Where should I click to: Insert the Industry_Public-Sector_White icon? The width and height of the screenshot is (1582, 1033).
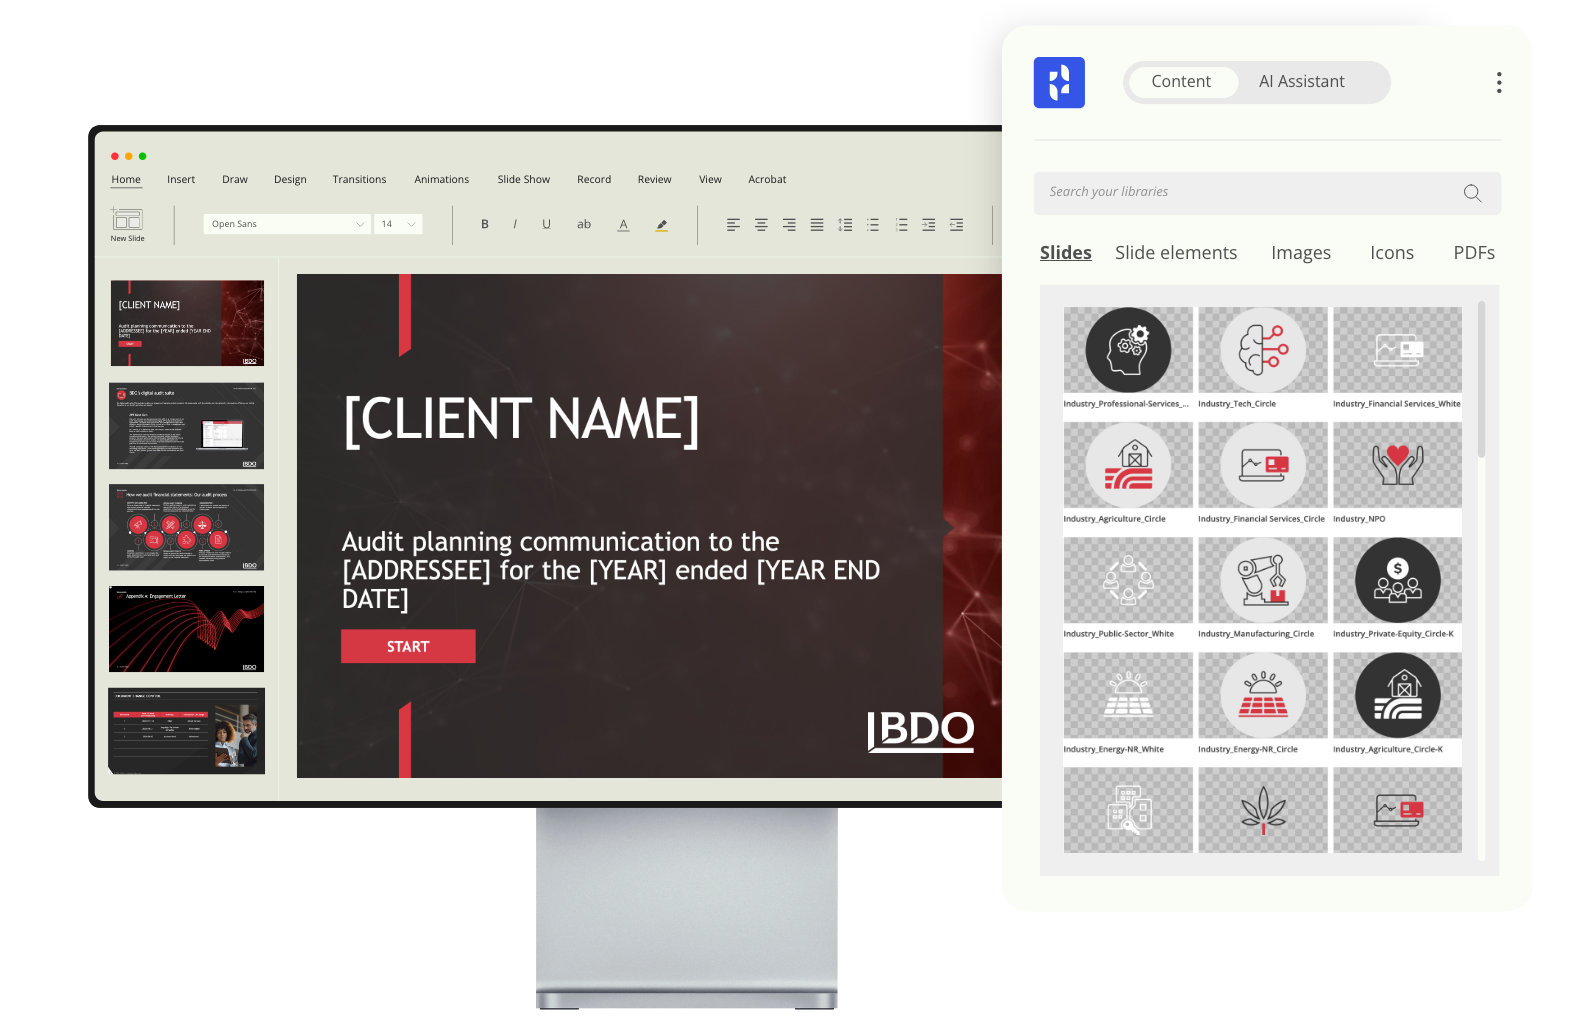(x=1128, y=580)
